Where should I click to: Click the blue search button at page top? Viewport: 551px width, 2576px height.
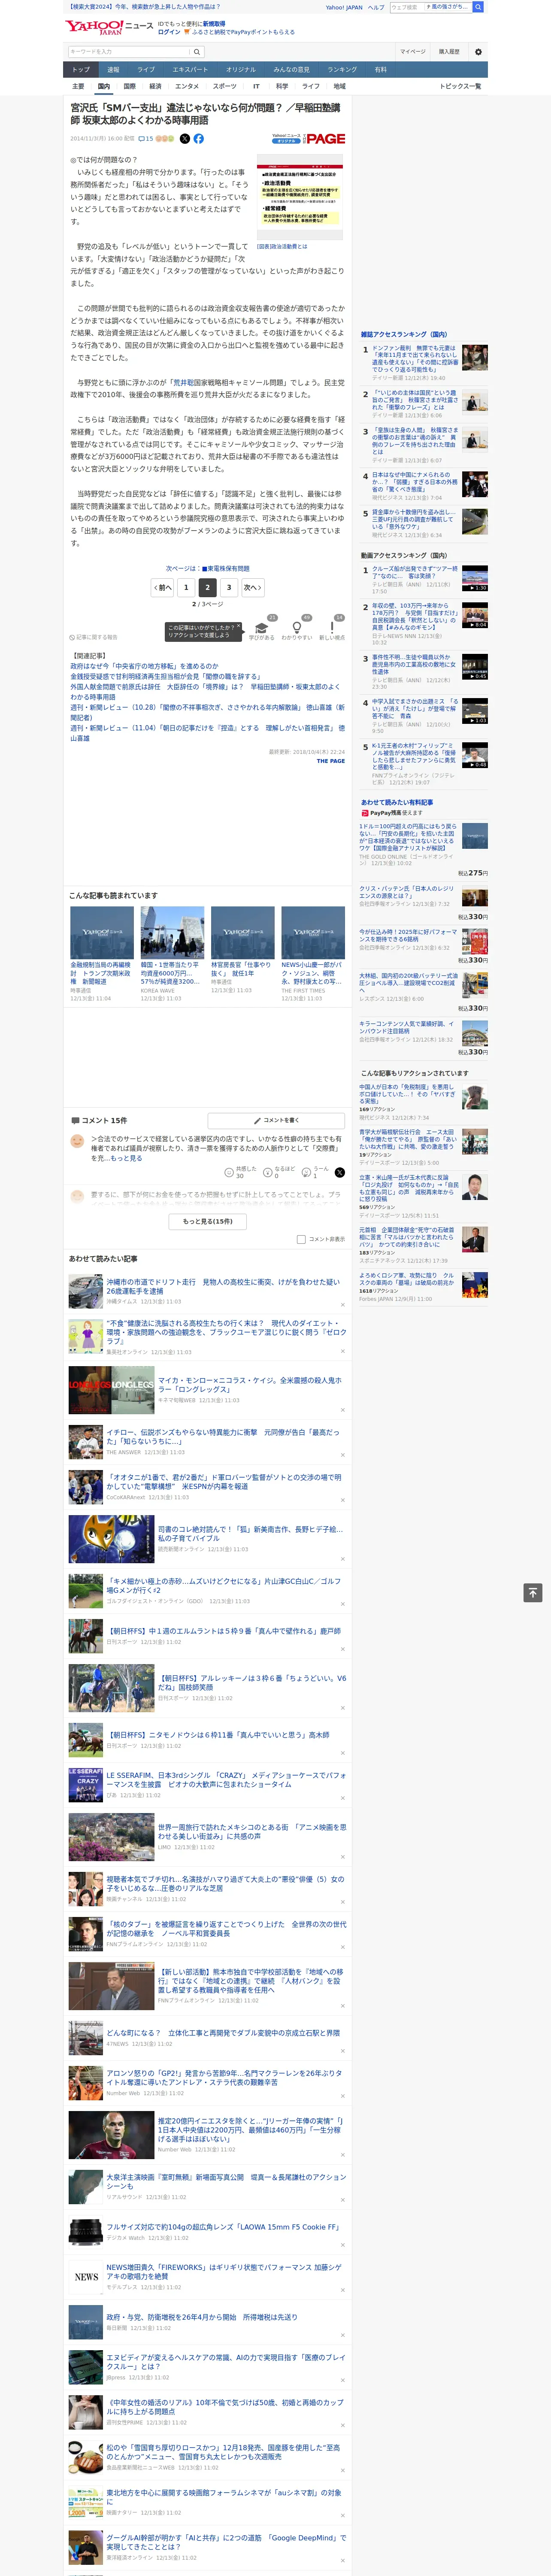(478, 7)
